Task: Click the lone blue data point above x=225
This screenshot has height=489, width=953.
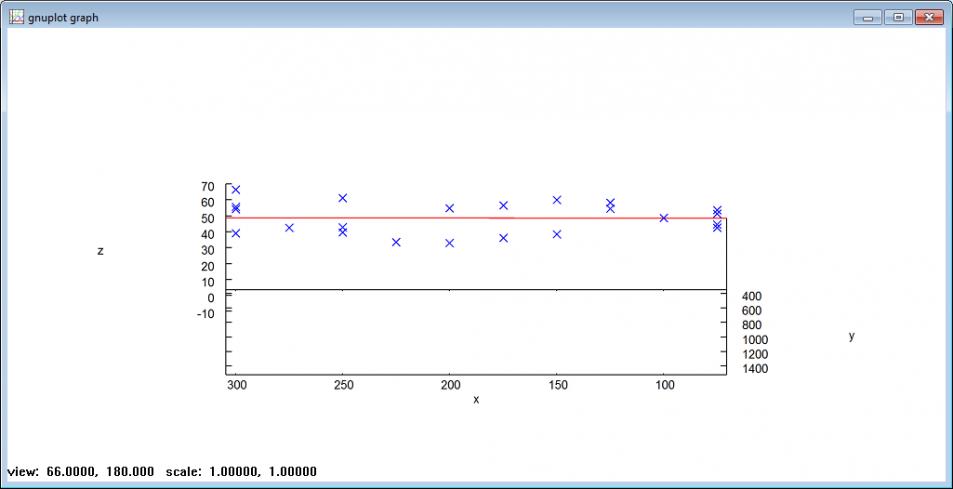Action: 396,242
